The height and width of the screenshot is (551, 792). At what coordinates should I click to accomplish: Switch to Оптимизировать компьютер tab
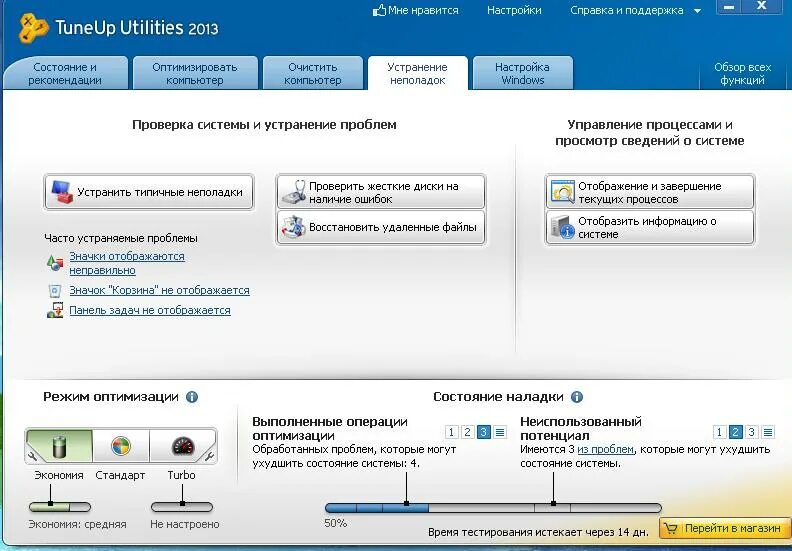(195, 74)
